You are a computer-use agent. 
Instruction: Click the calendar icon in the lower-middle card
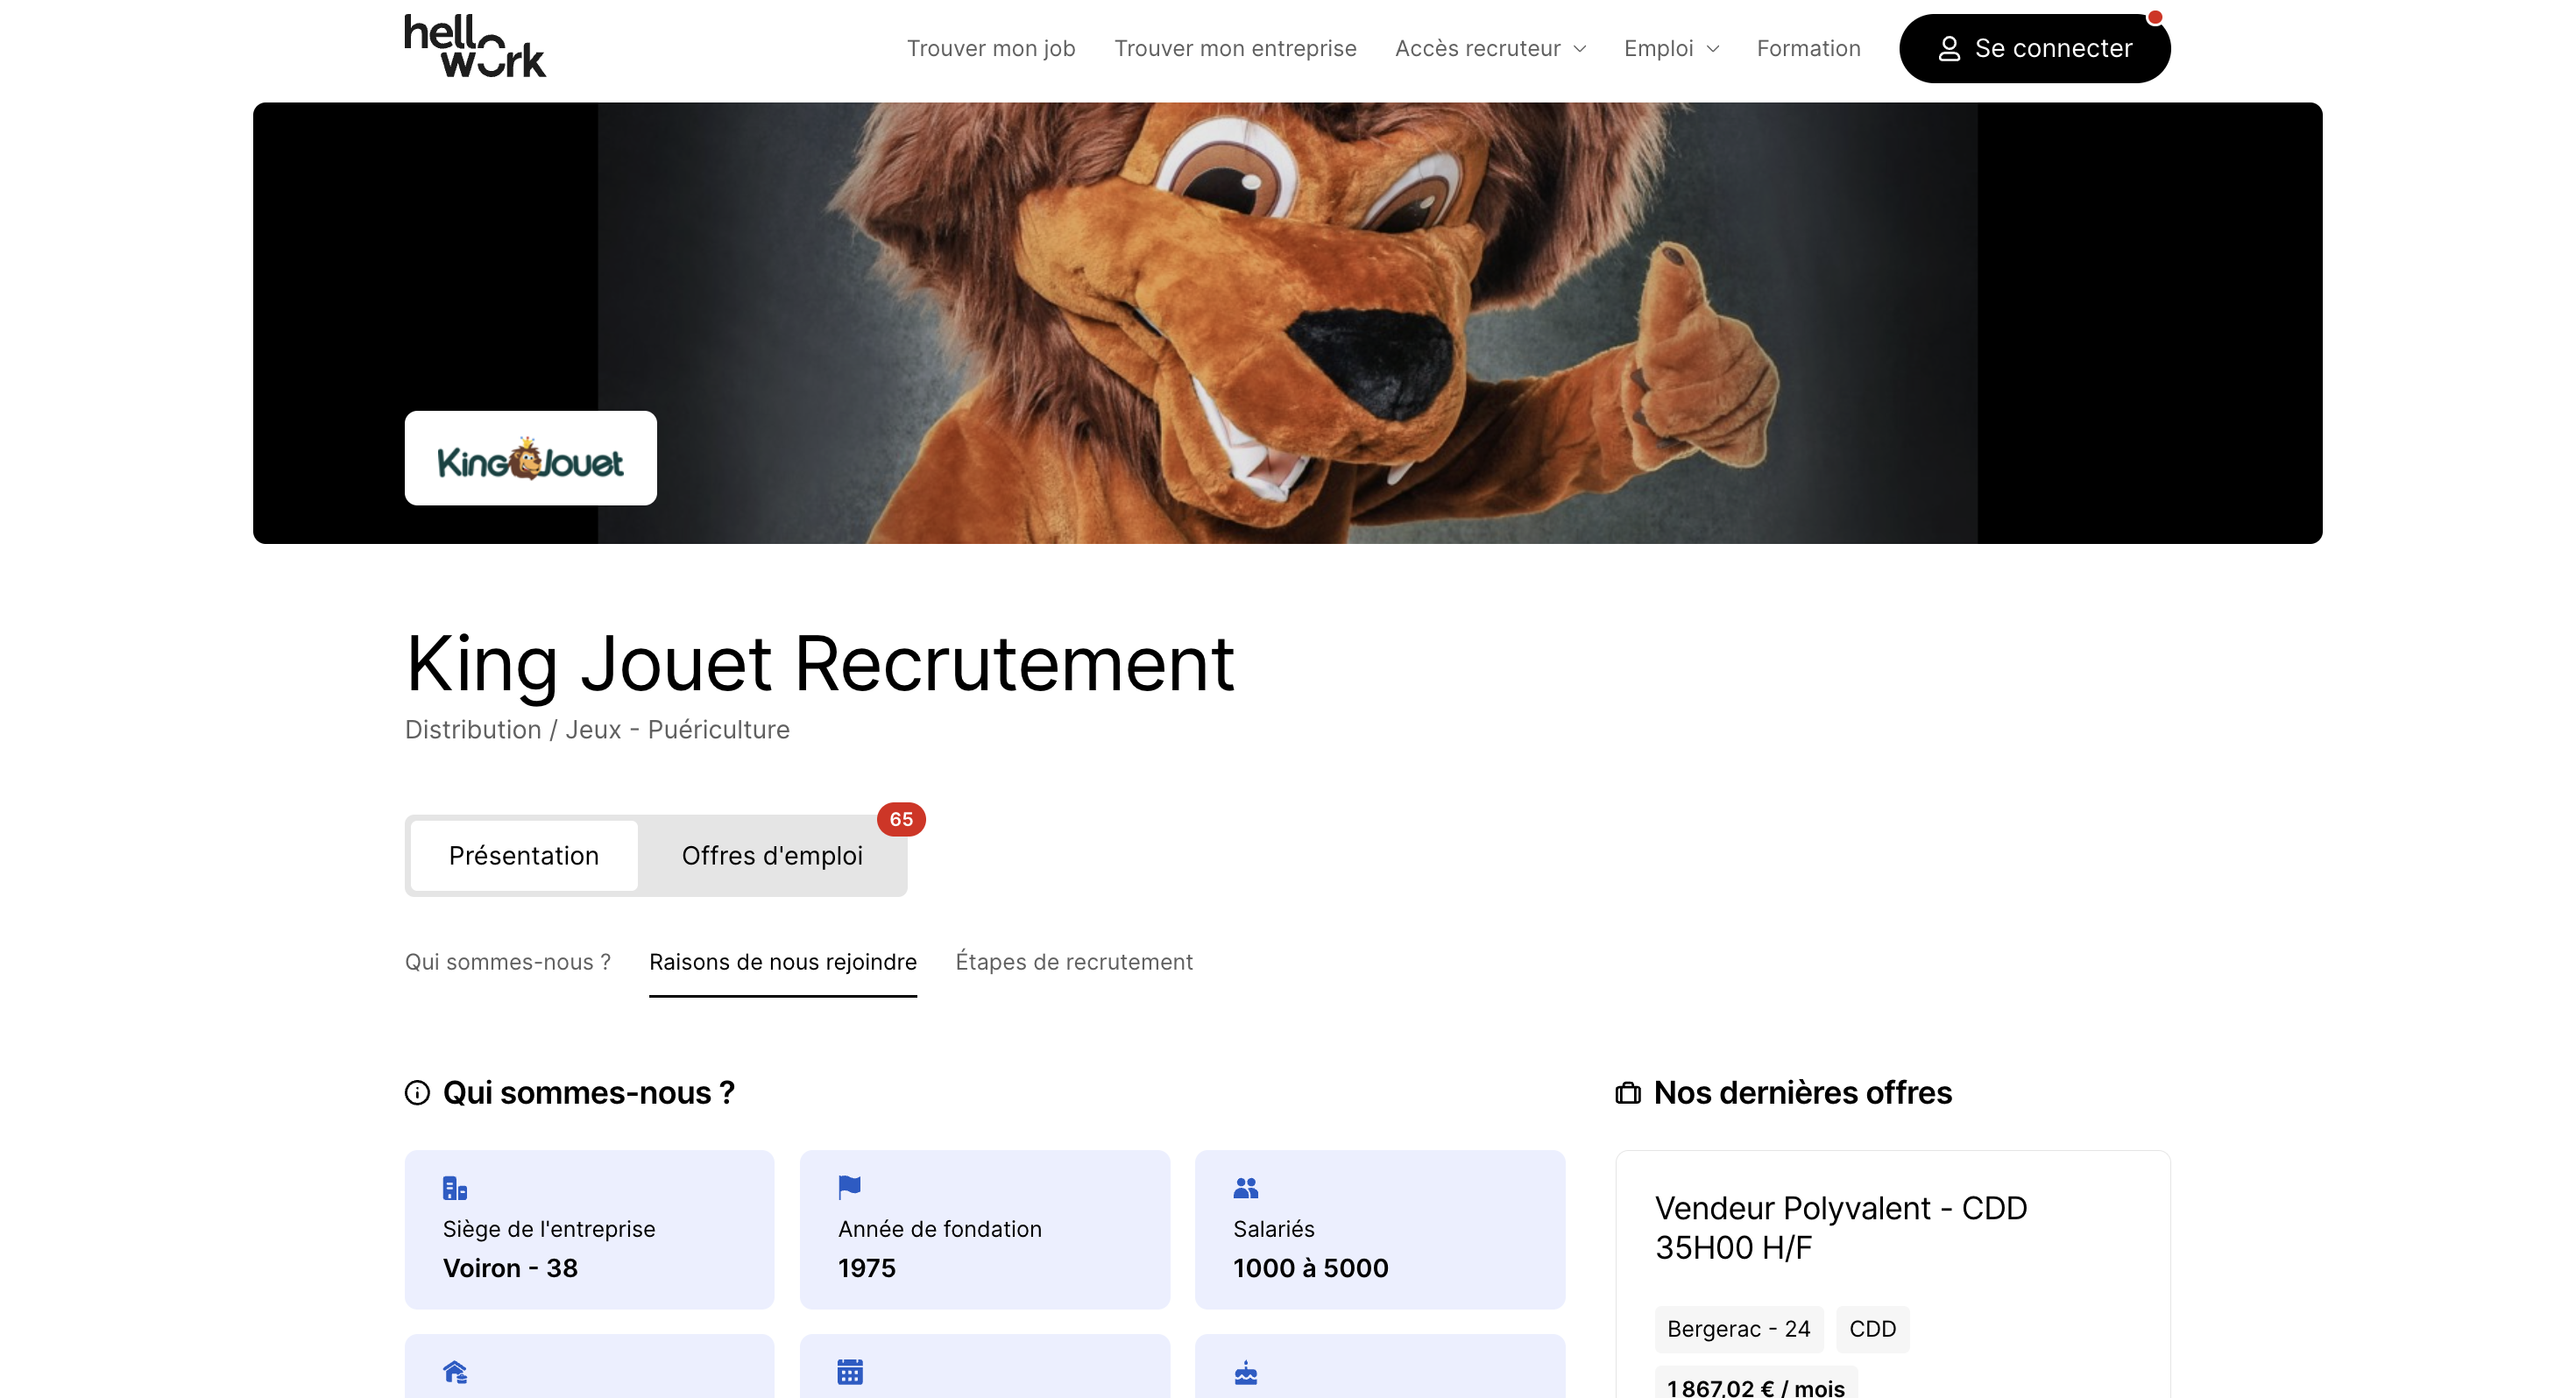(850, 1371)
